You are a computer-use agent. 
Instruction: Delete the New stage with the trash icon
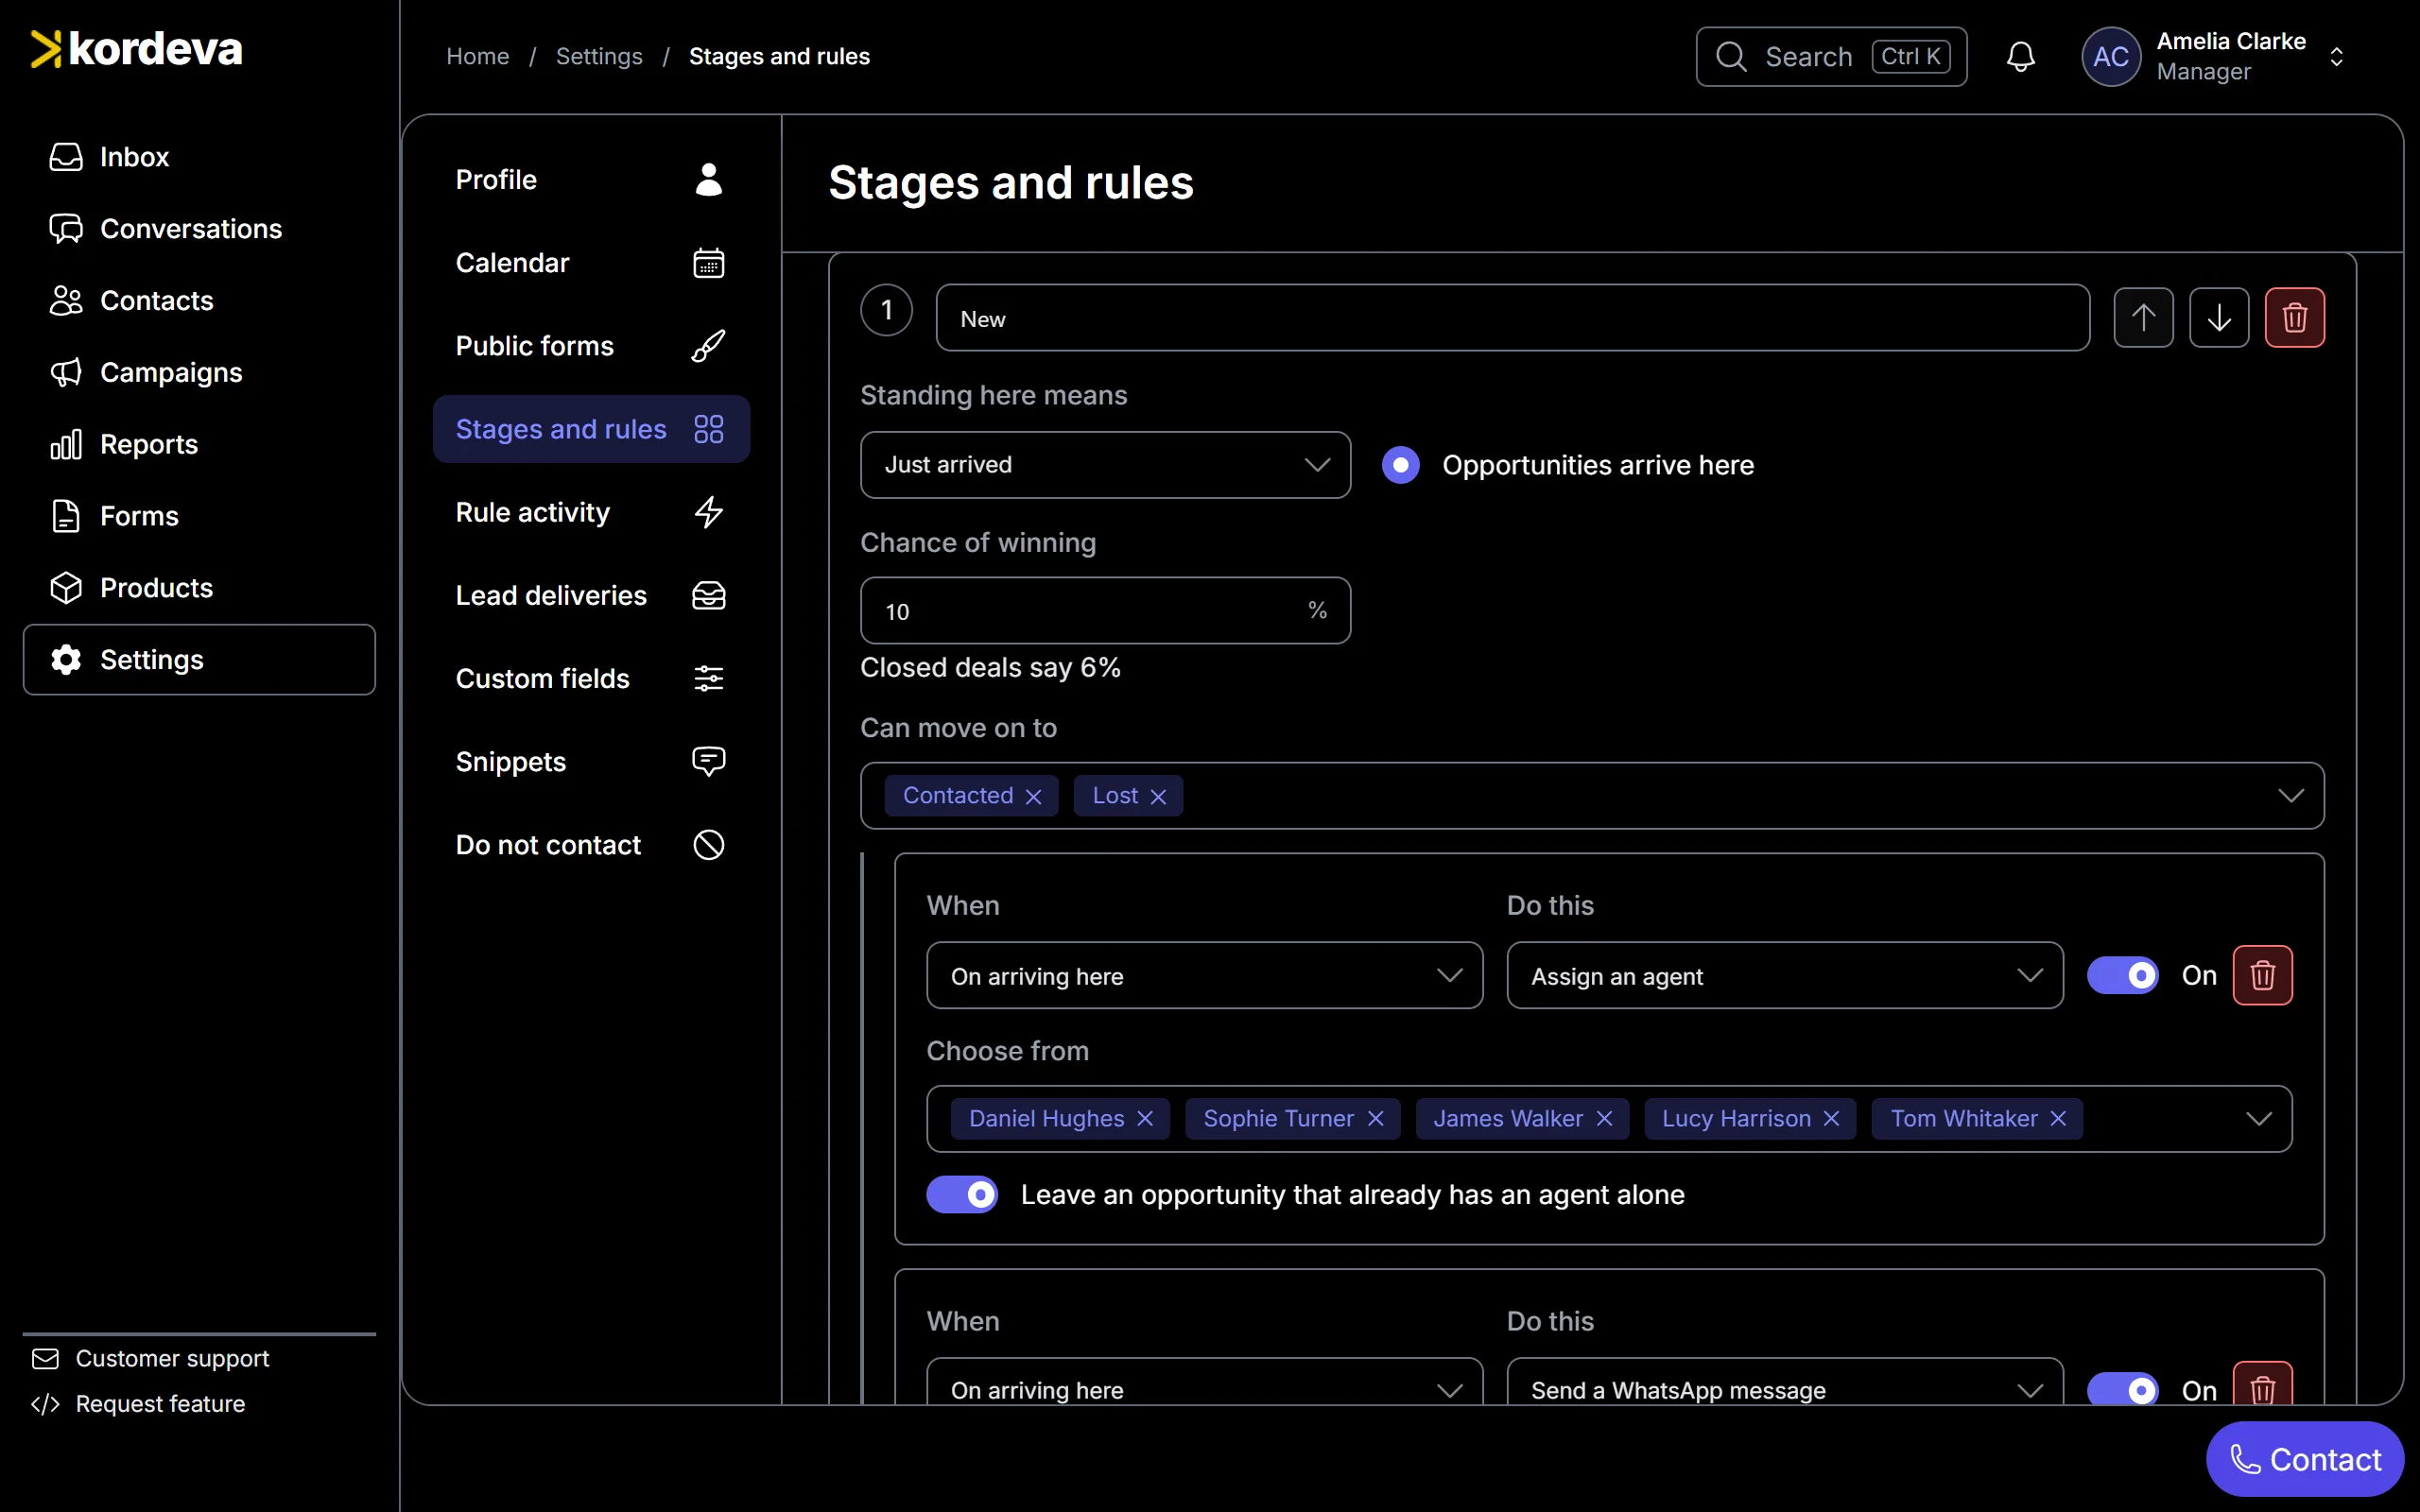pyautogui.click(x=2295, y=318)
